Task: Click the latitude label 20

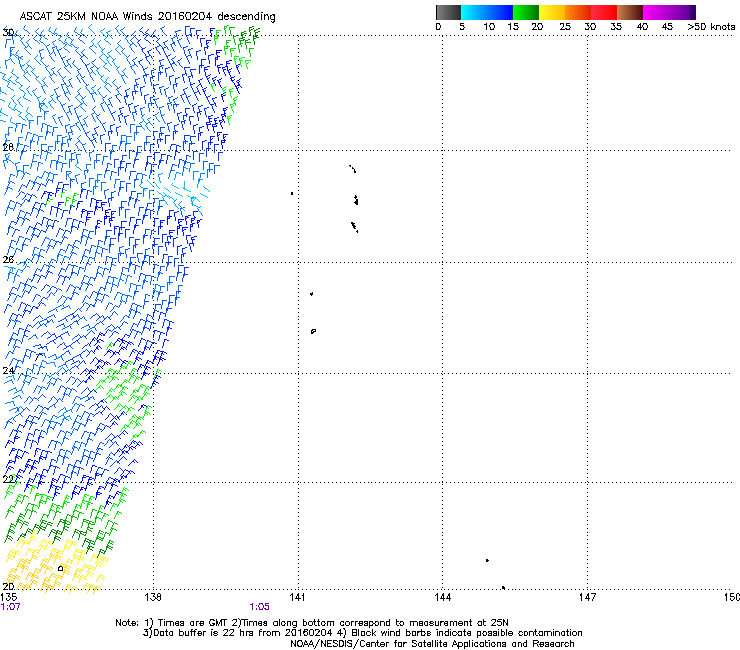Action: pyautogui.click(x=8, y=586)
